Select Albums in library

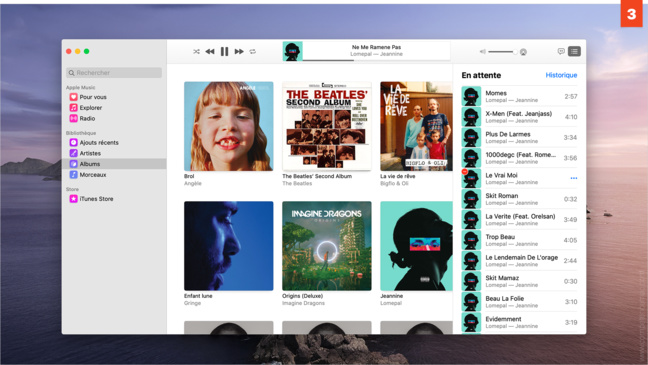point(114,164)
